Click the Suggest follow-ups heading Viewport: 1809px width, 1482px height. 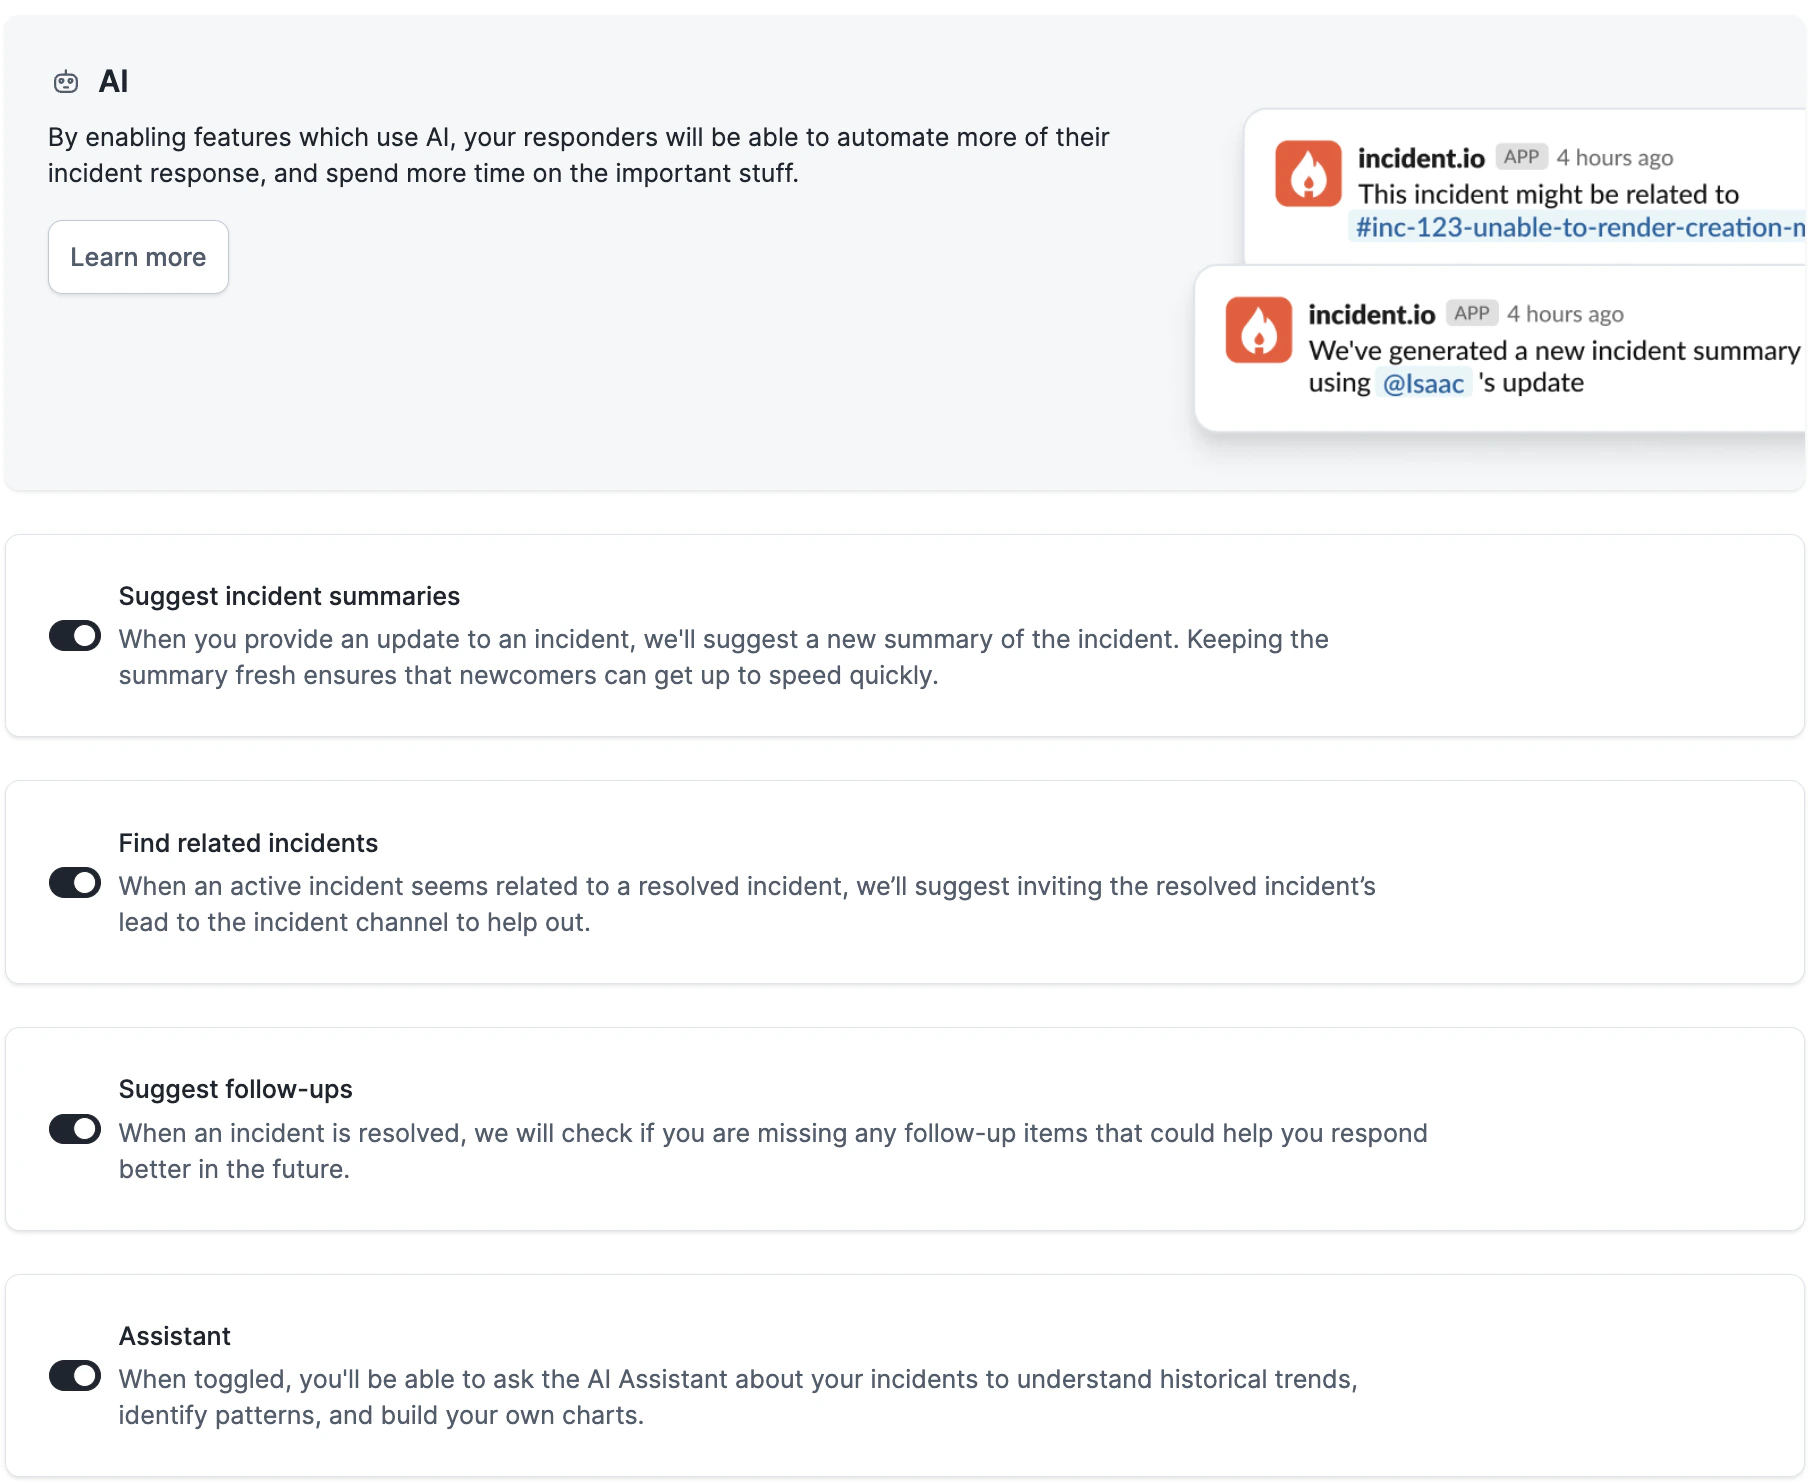[x=235, y=1089]
